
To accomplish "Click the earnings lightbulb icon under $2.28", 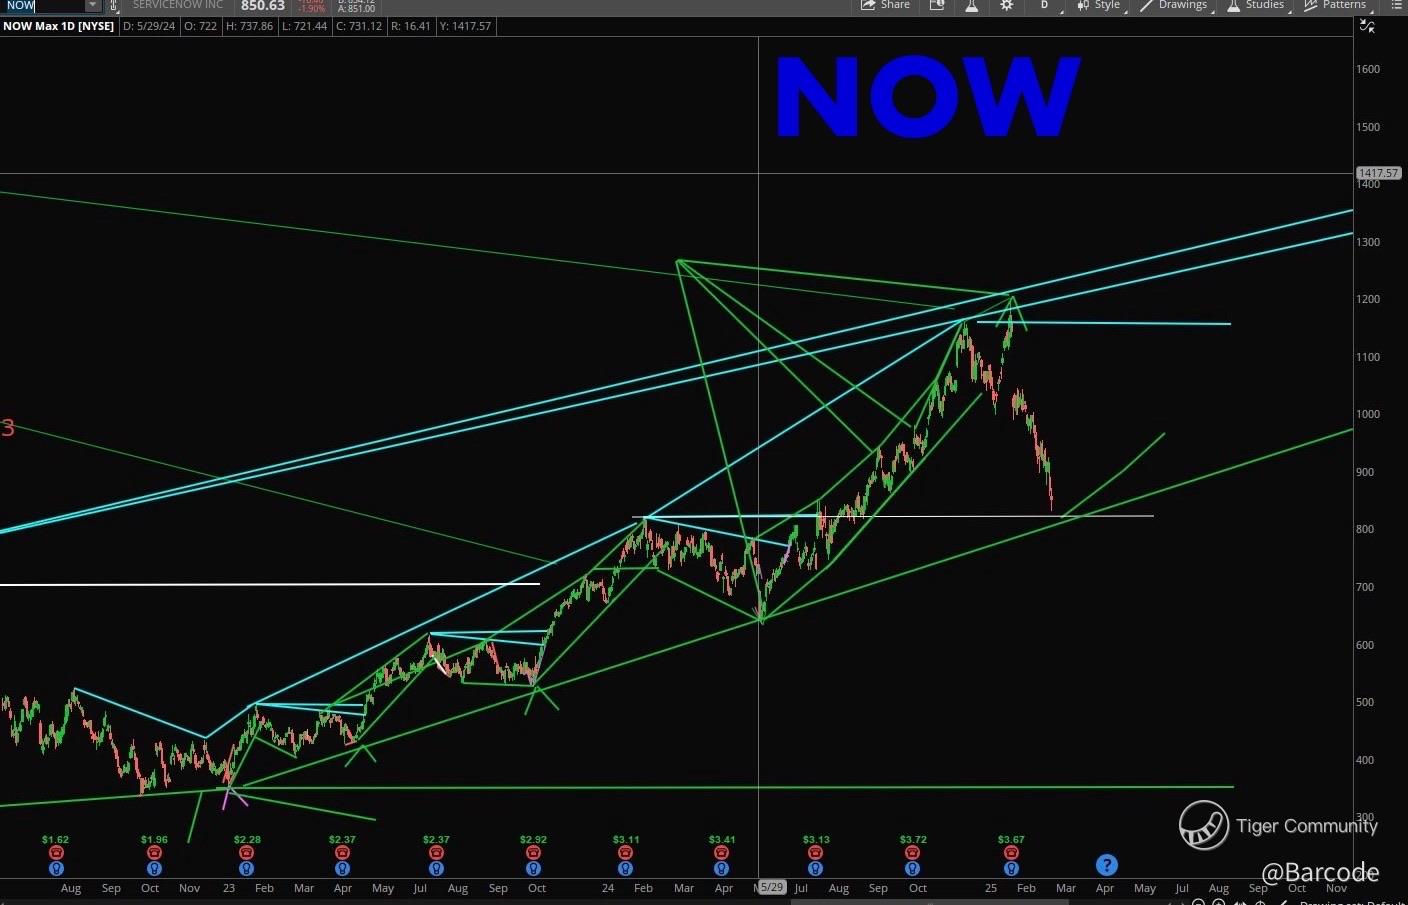I will [247, 869].
